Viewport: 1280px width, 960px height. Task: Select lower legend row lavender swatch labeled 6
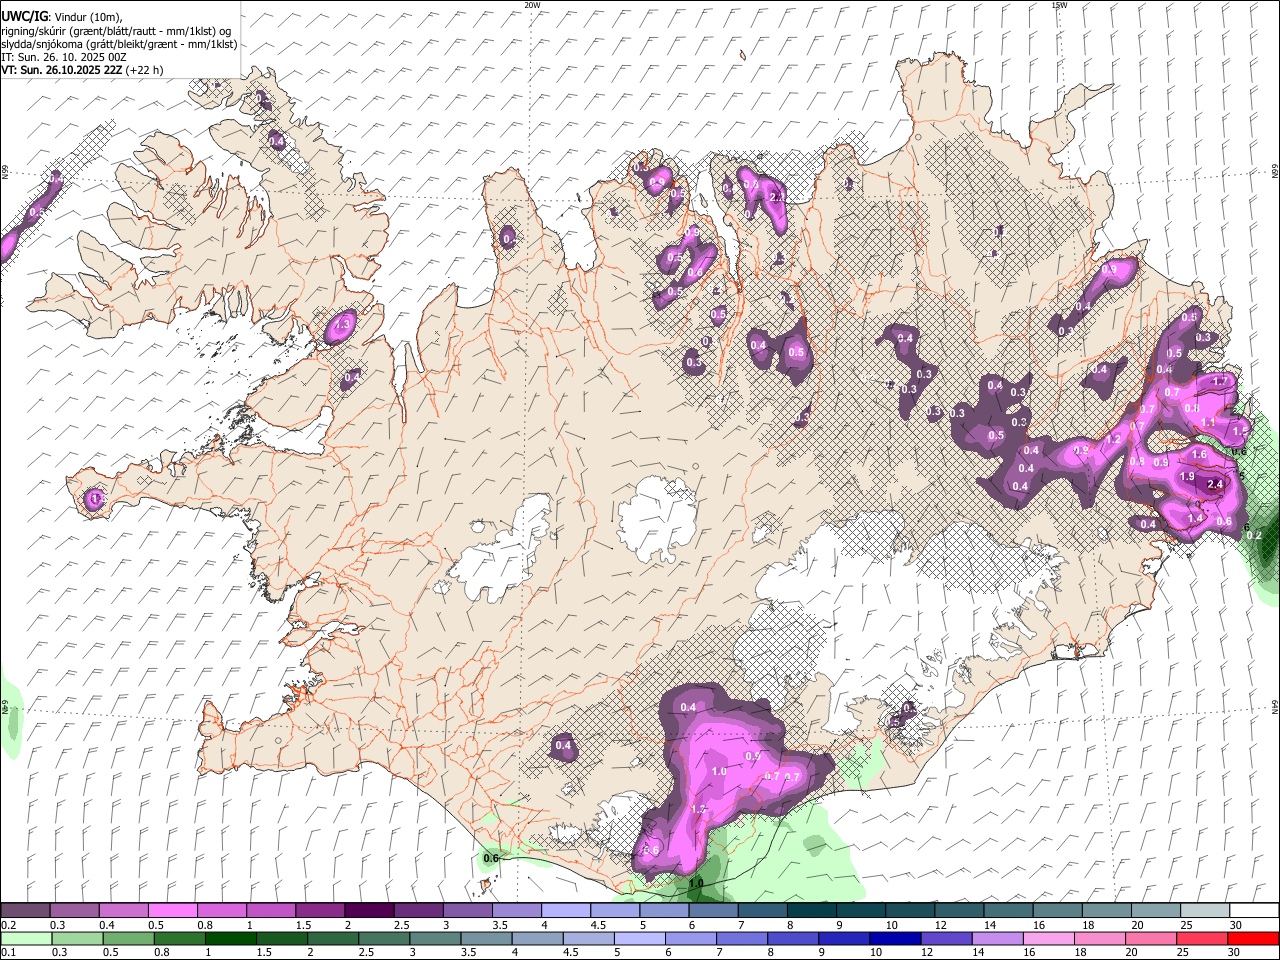[x=691, y=938]
